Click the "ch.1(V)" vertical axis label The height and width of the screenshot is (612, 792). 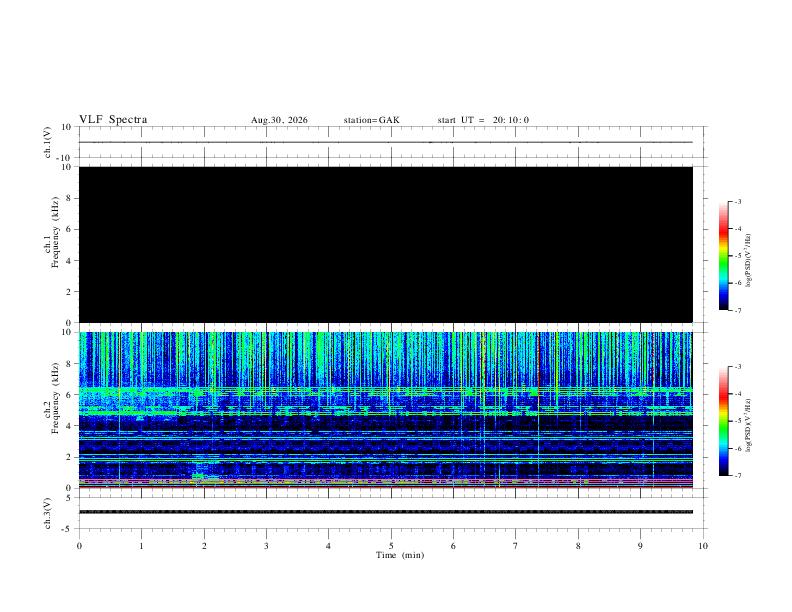click(x=48, y=142)
